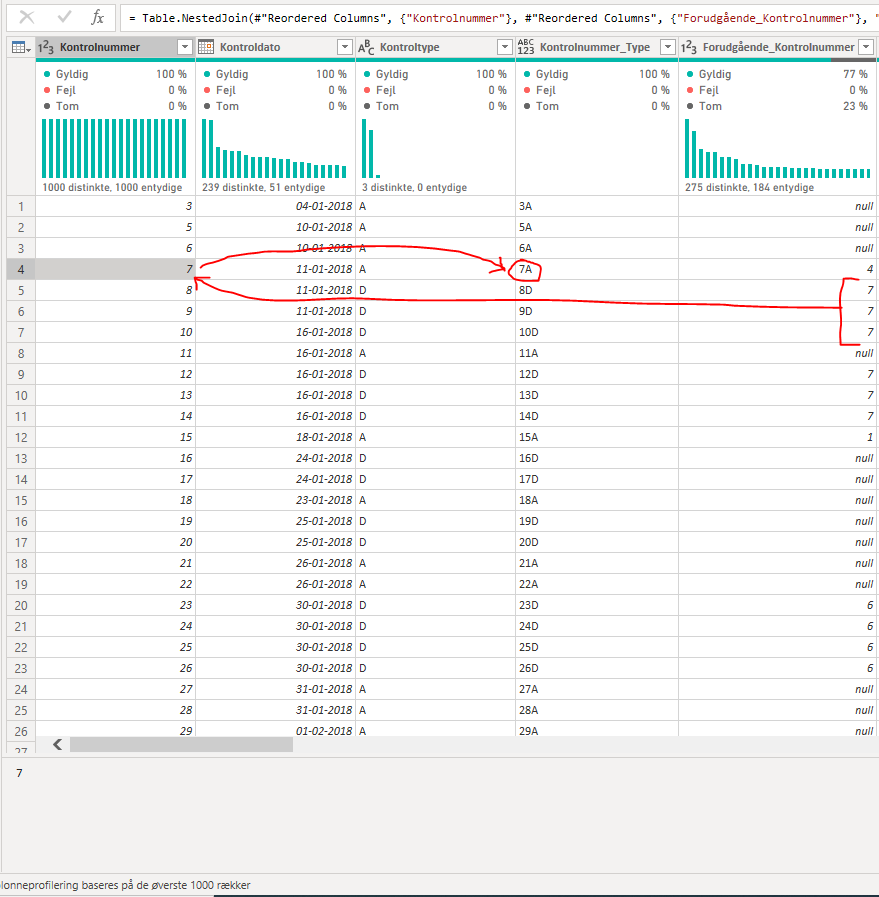Select the Kontrolnummer_Type column header
The image size is (879, 897).
pyautogui.click(x=597, y=47)
